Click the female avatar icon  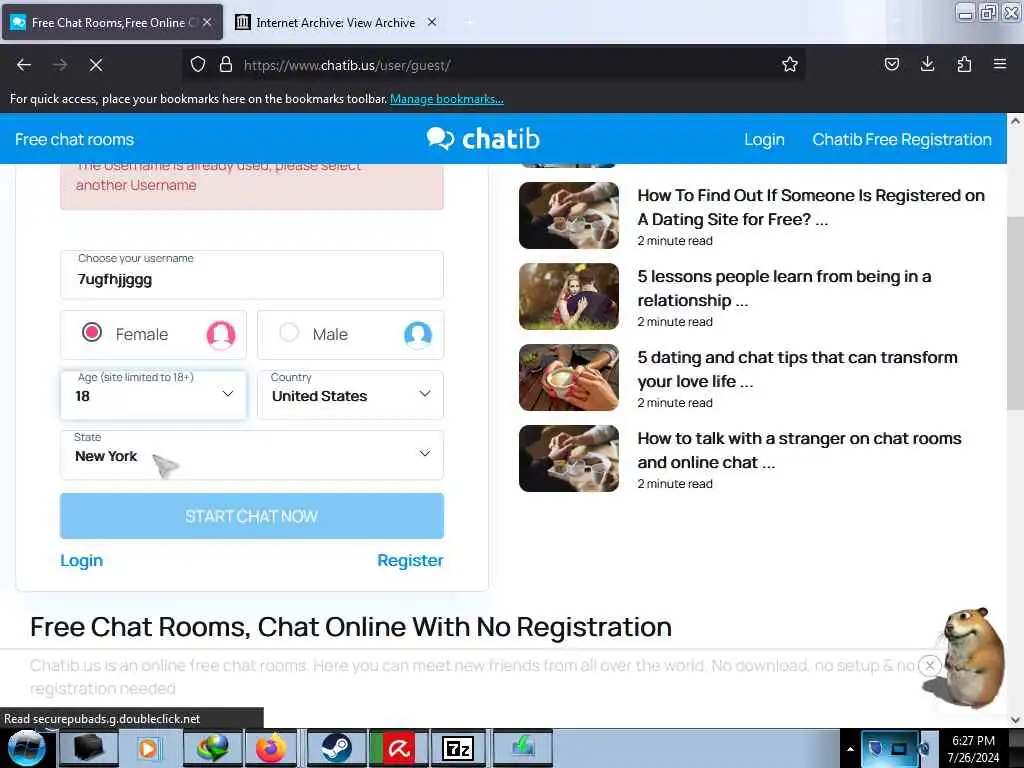point(221,334)
